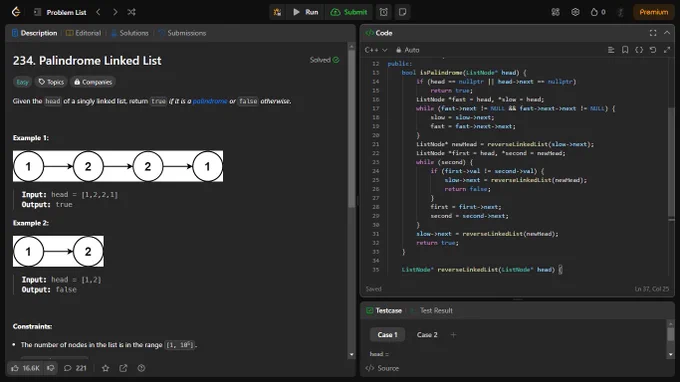Reset code to default with undo icon

click(653, 50)
